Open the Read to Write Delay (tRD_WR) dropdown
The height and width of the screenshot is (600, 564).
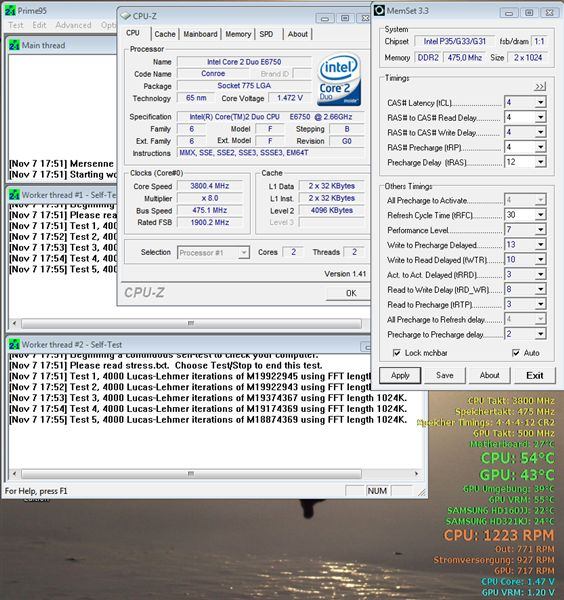click(540, 289)
